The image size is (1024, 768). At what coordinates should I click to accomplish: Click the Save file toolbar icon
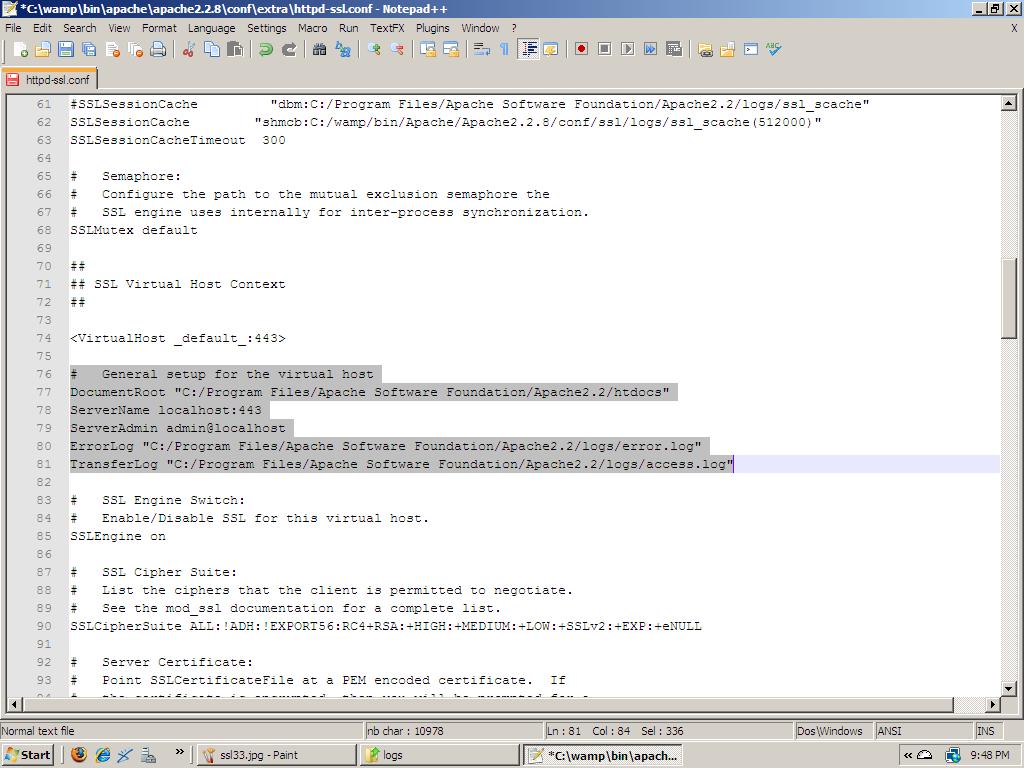pos(66,49)
